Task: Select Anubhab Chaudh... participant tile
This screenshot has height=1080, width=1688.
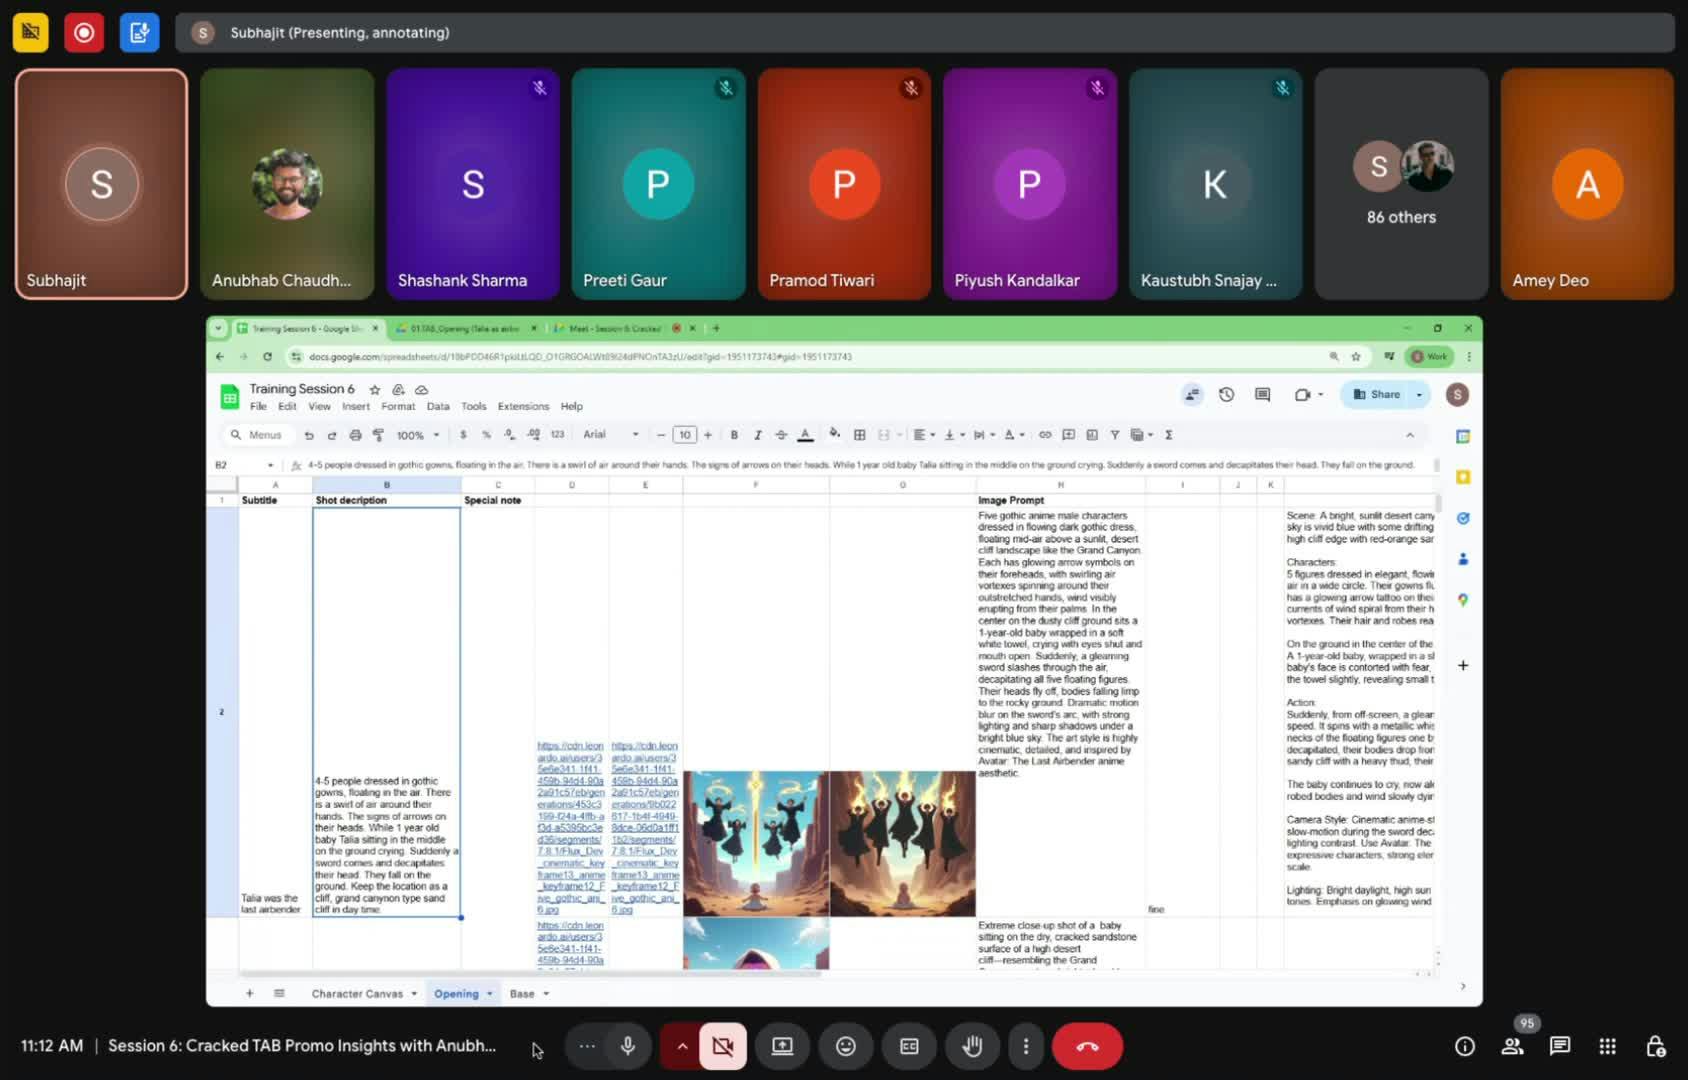Action: click(x=287, y=184)
